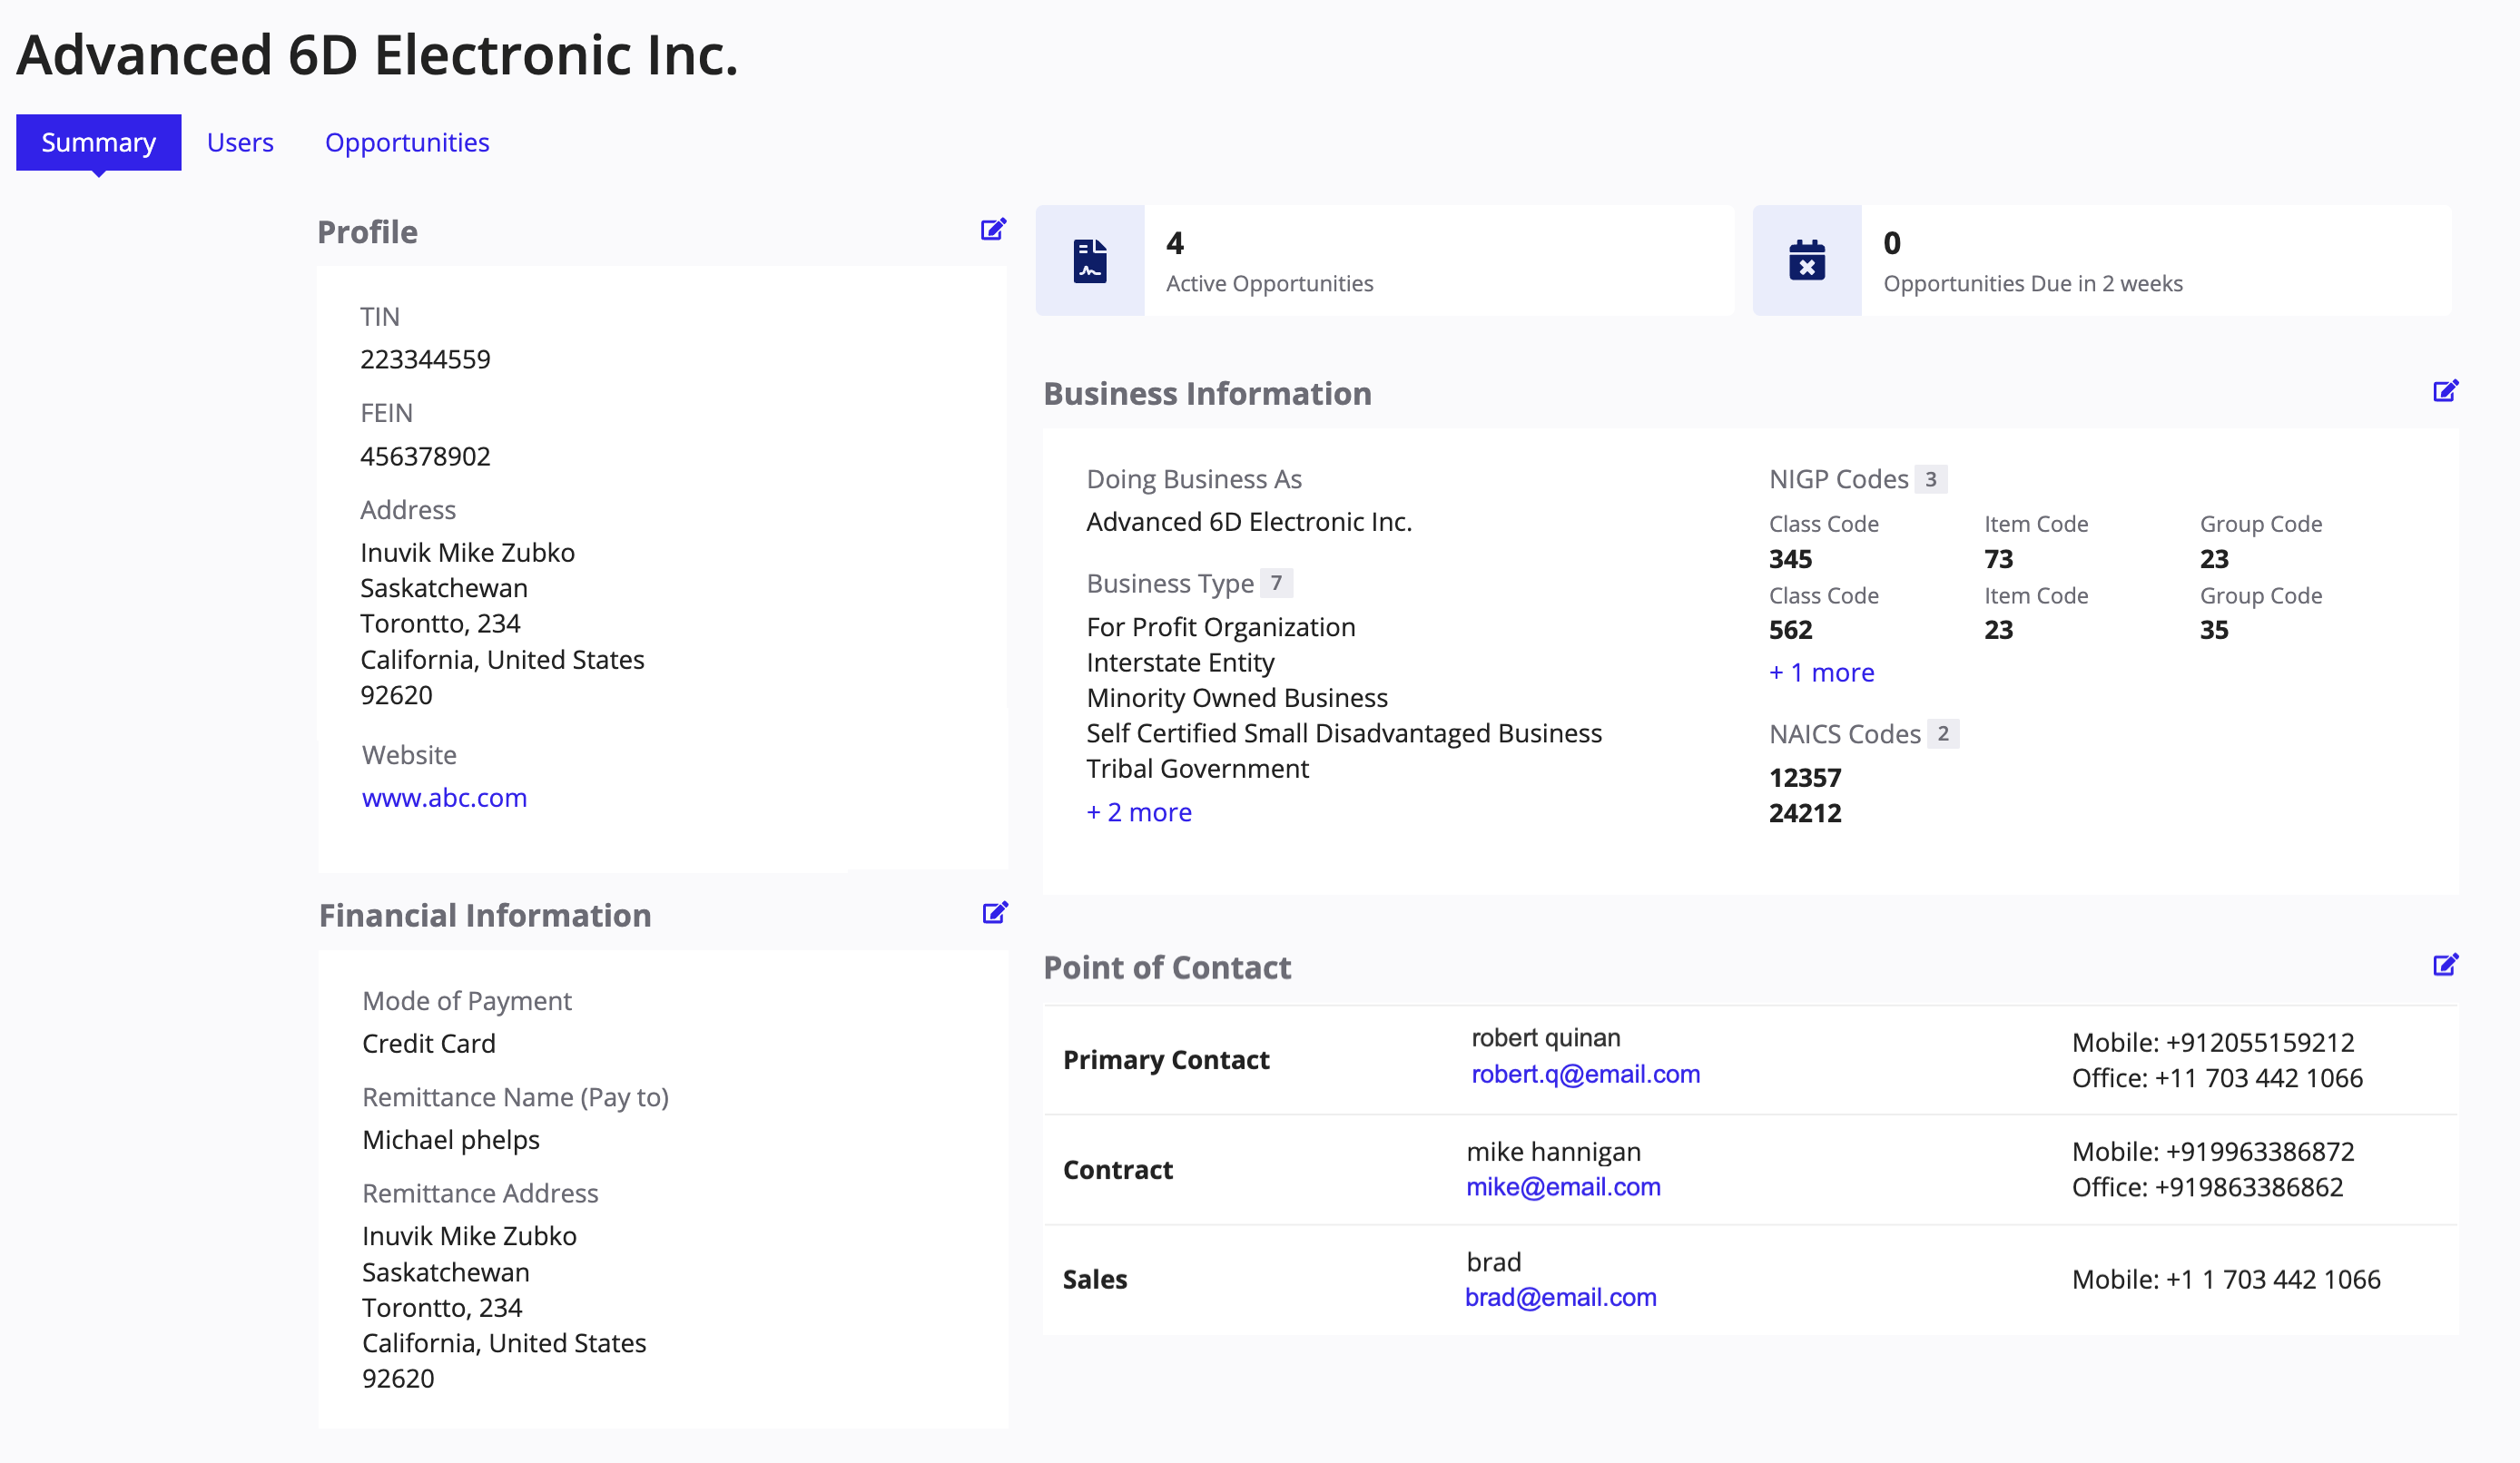
Task: Open the website www.abc.com
Action: [x=444, y=797]
